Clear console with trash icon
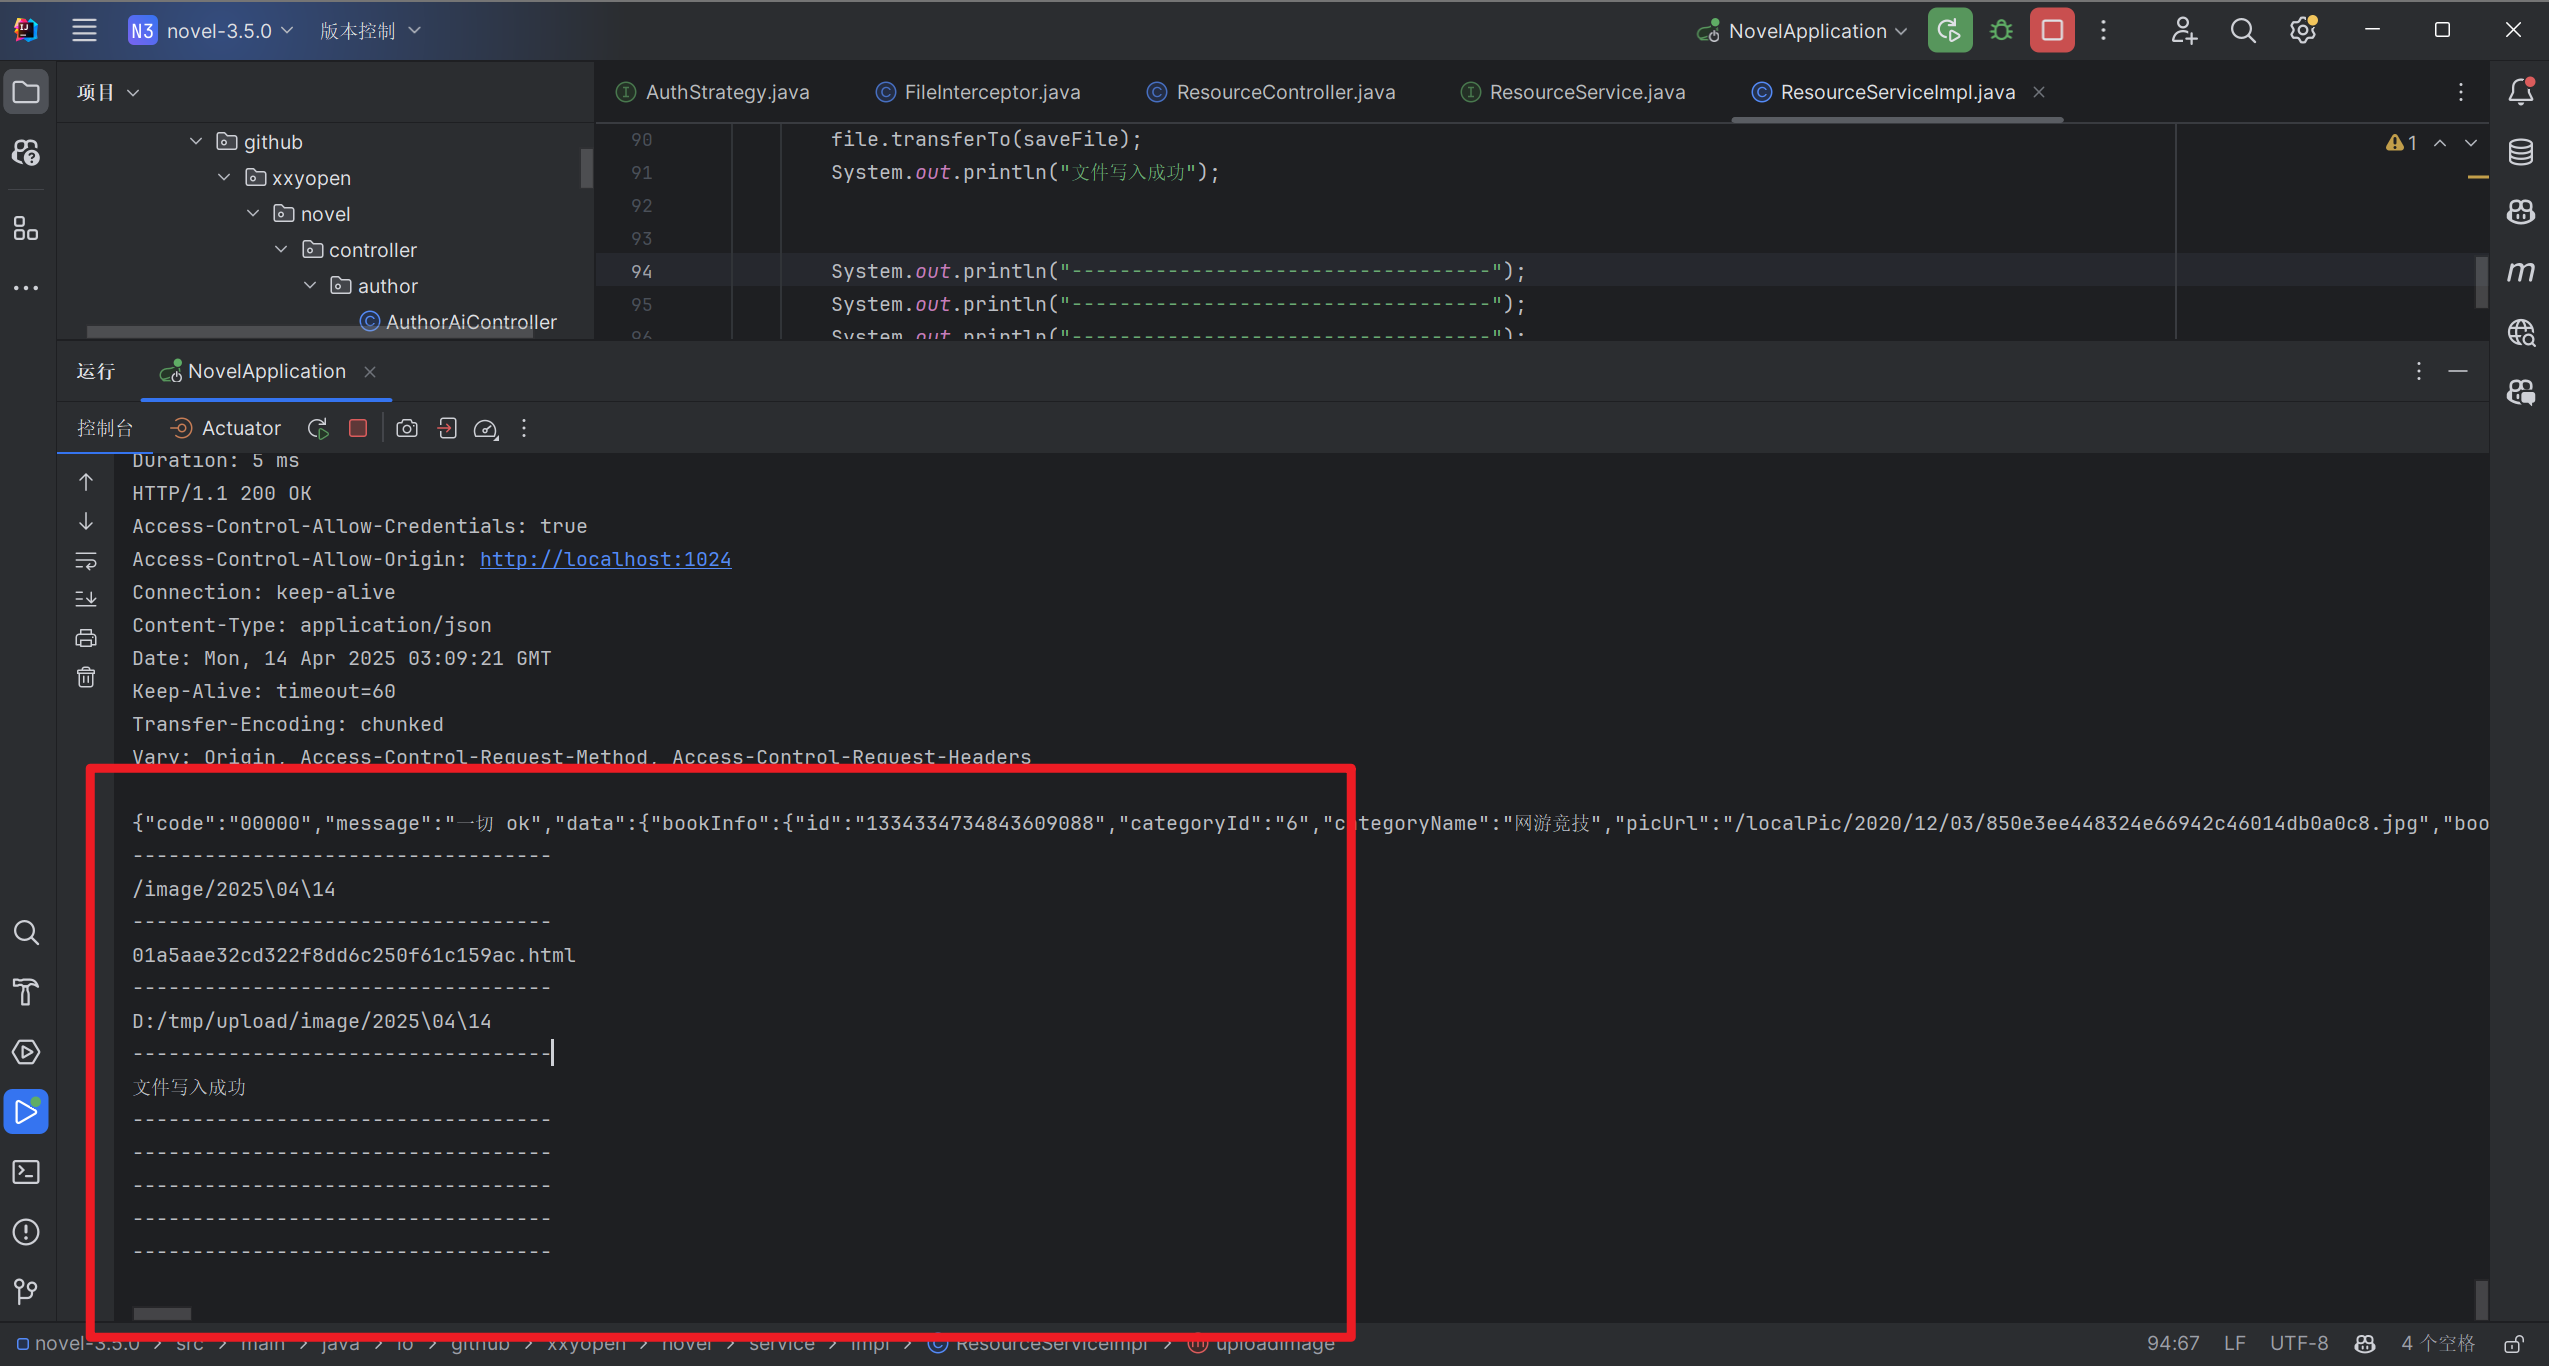2549x1366 pixels. [86, 678]
